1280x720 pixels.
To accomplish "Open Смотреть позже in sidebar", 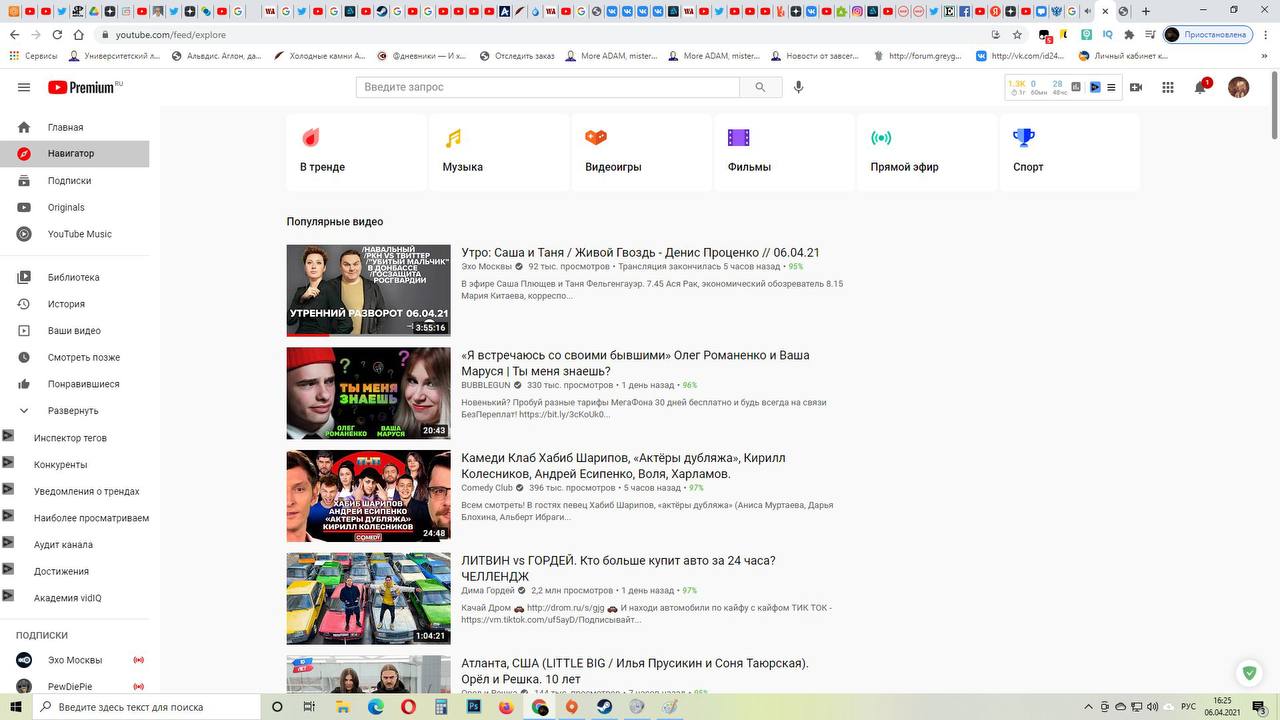I will tap(75, 357).
